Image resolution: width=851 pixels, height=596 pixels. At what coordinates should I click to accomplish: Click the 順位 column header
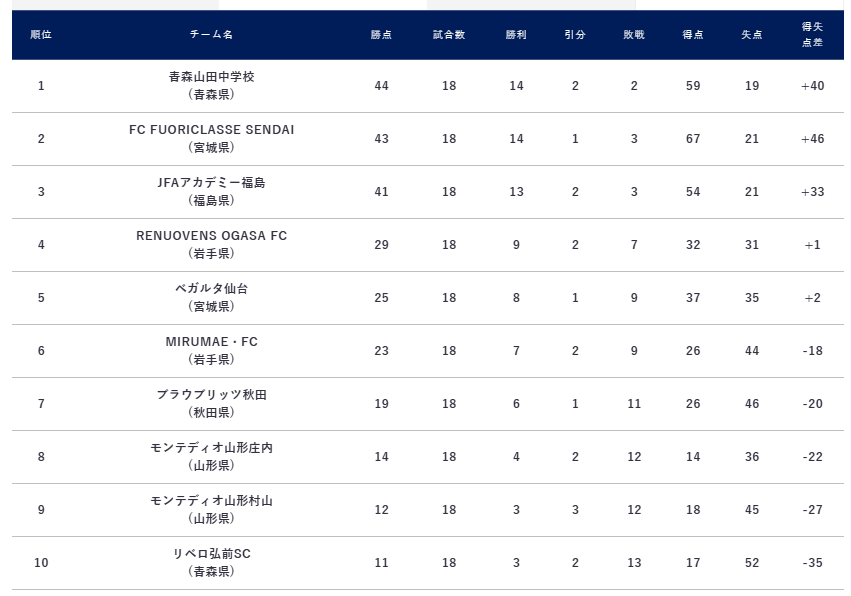click(x=41, y=35)
